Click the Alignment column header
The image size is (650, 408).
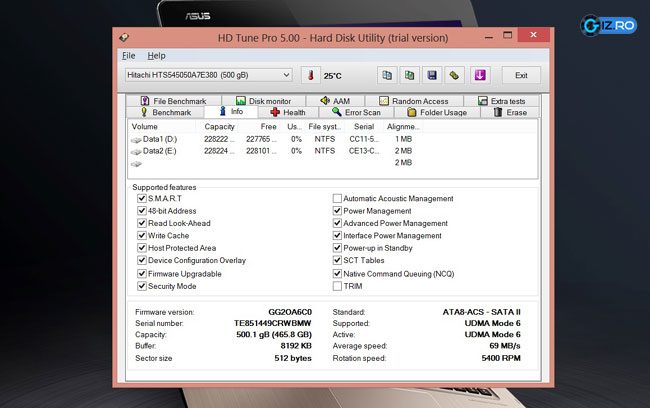403,126
